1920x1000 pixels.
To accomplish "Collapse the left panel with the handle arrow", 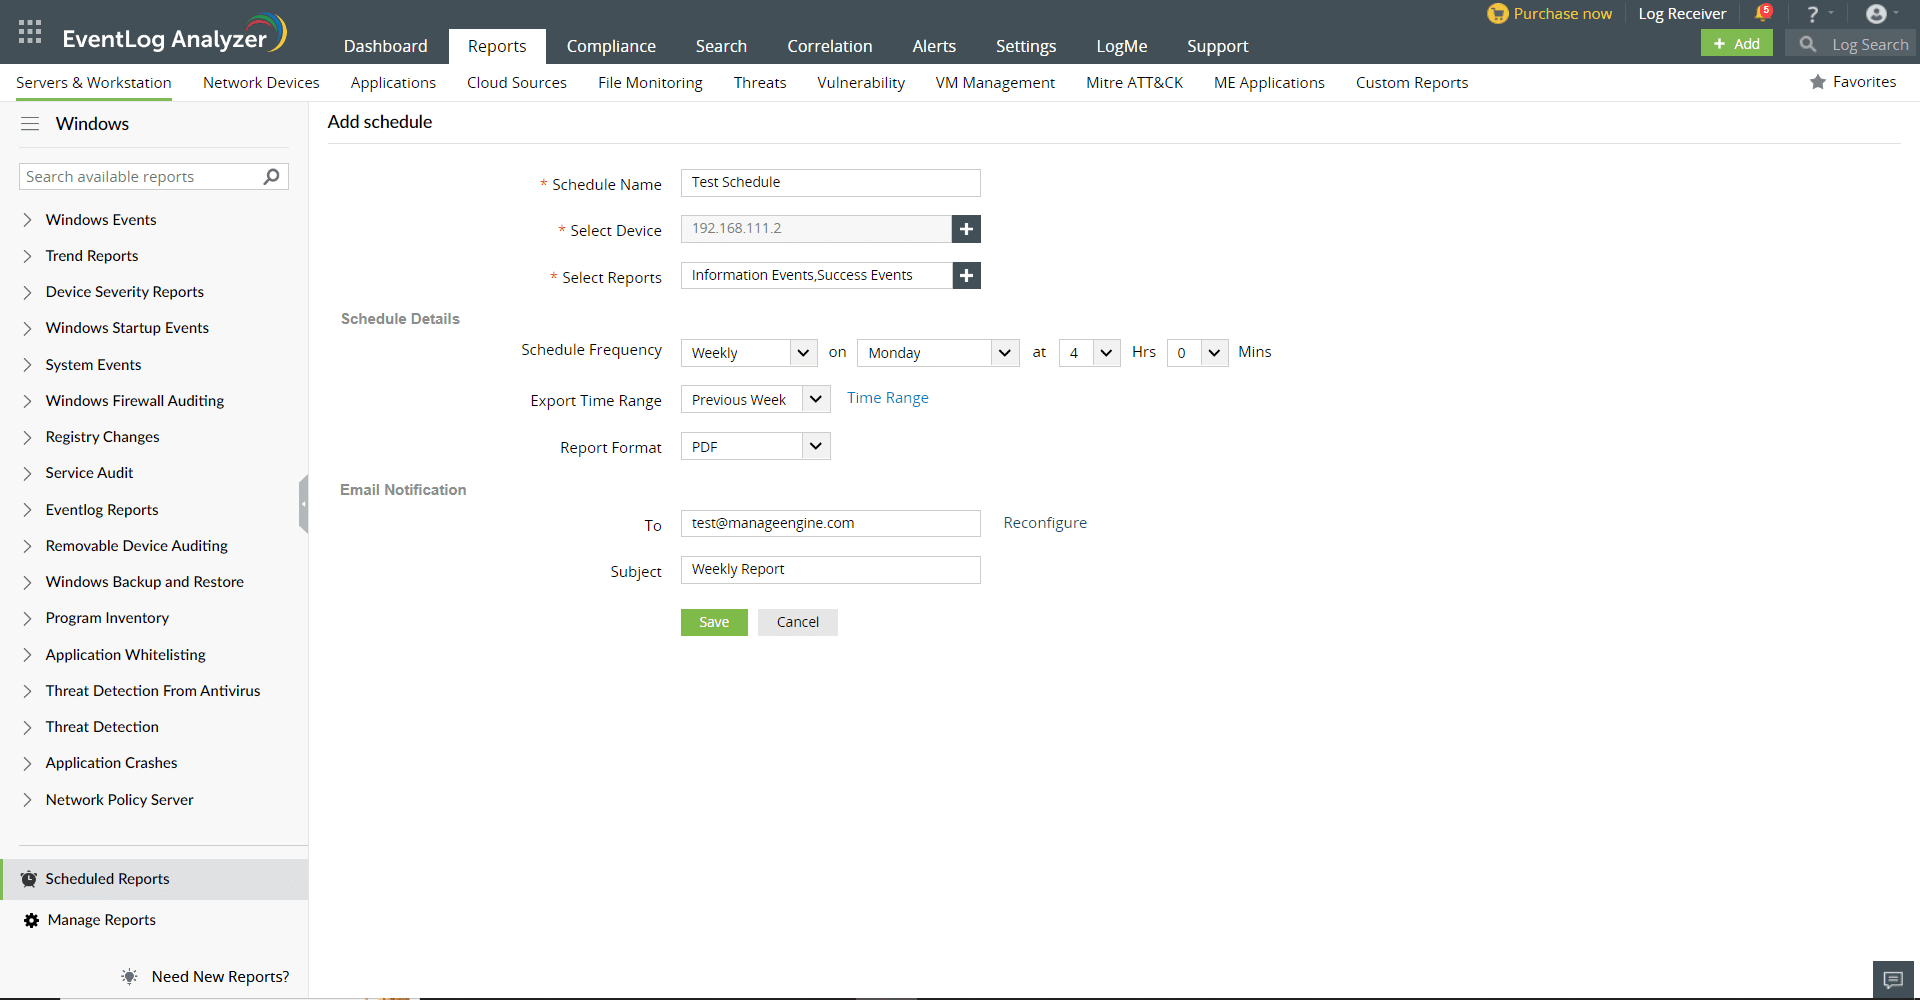I will [x=303, y=504].
